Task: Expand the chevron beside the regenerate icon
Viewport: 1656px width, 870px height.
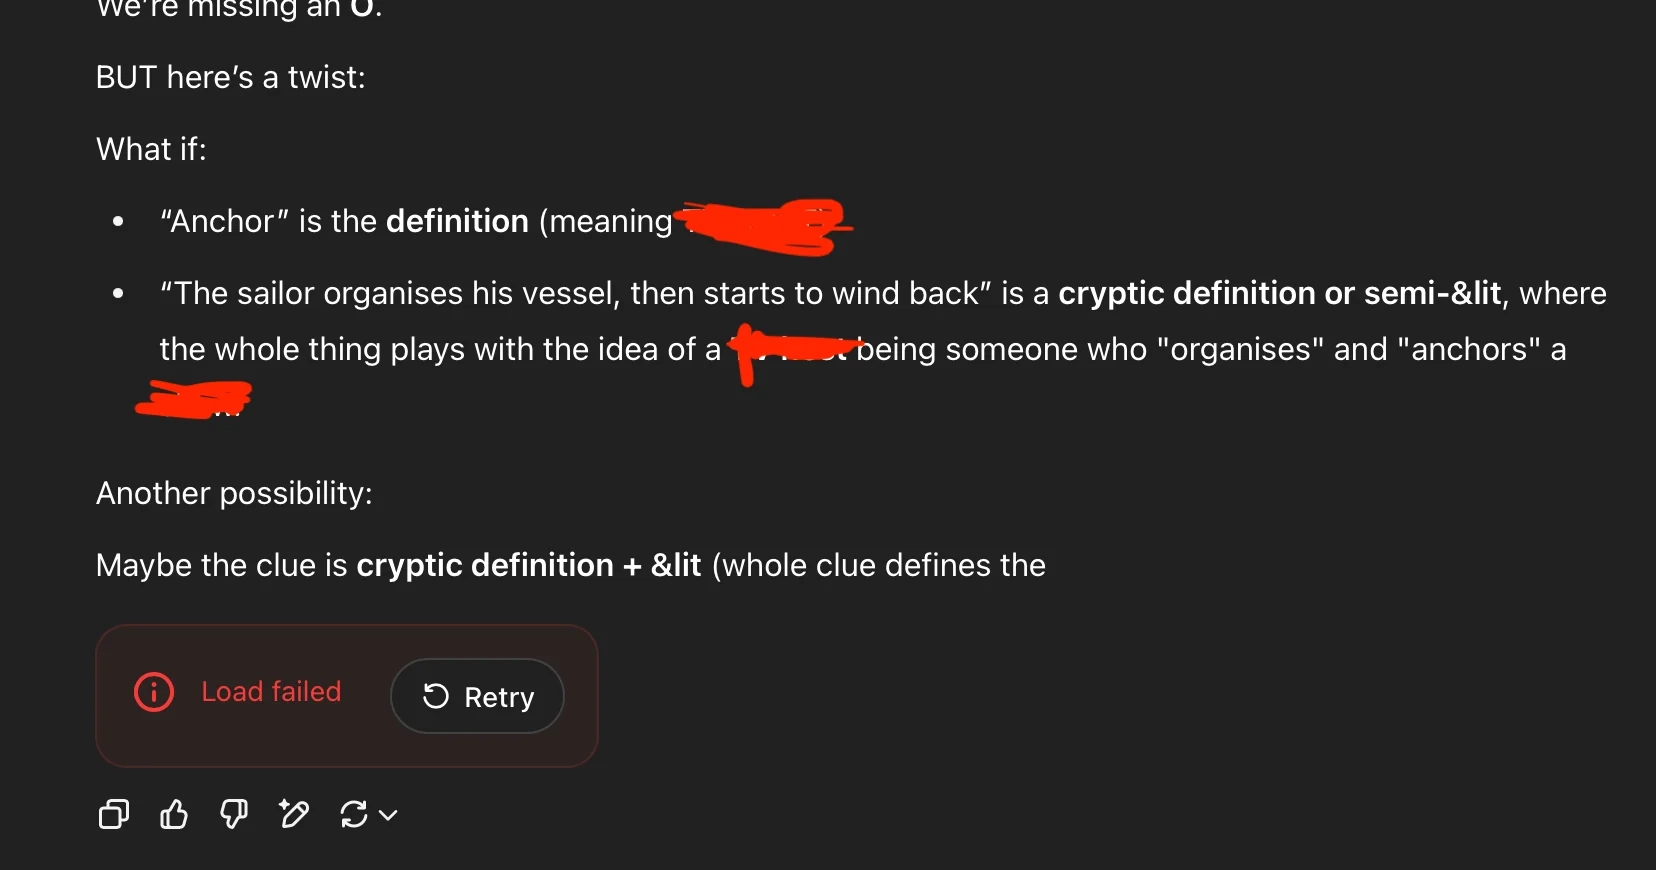Action: (x=389, y=815)
